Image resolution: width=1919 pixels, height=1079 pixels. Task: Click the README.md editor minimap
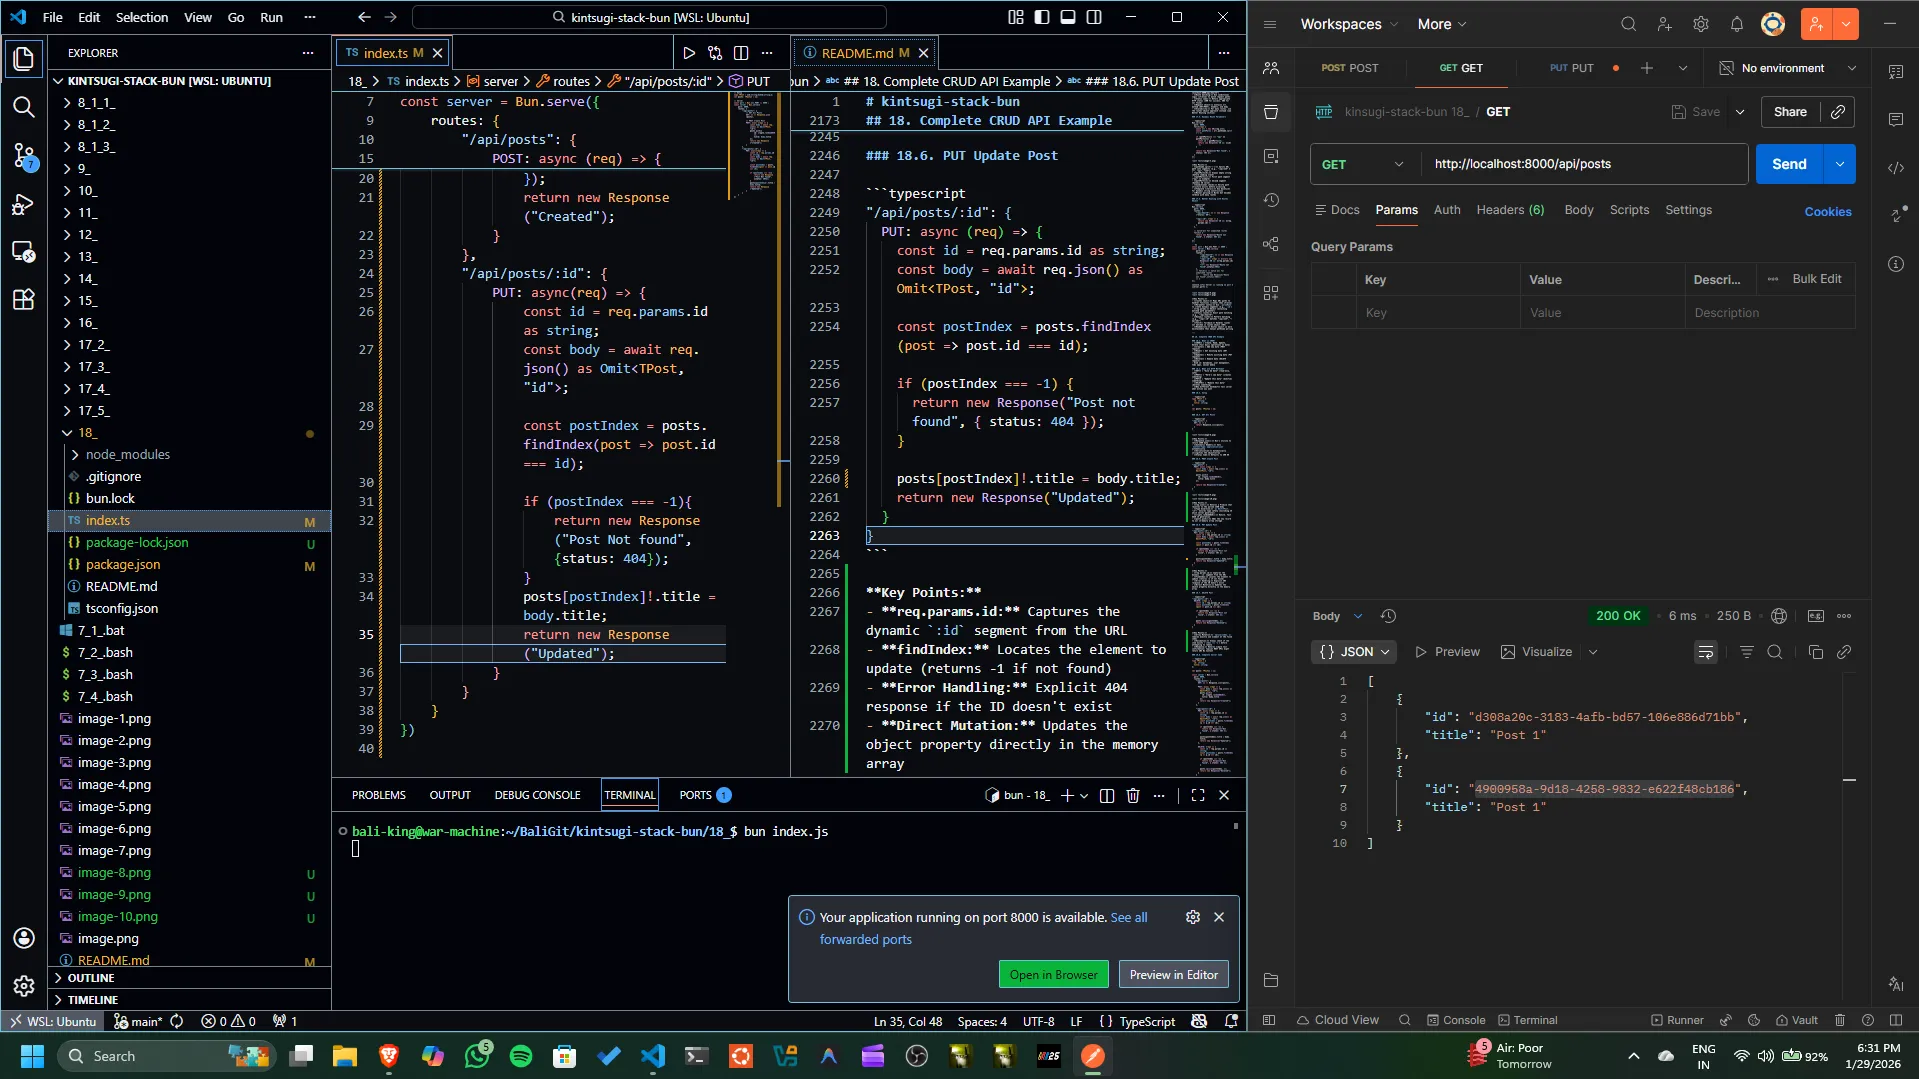1211,300
